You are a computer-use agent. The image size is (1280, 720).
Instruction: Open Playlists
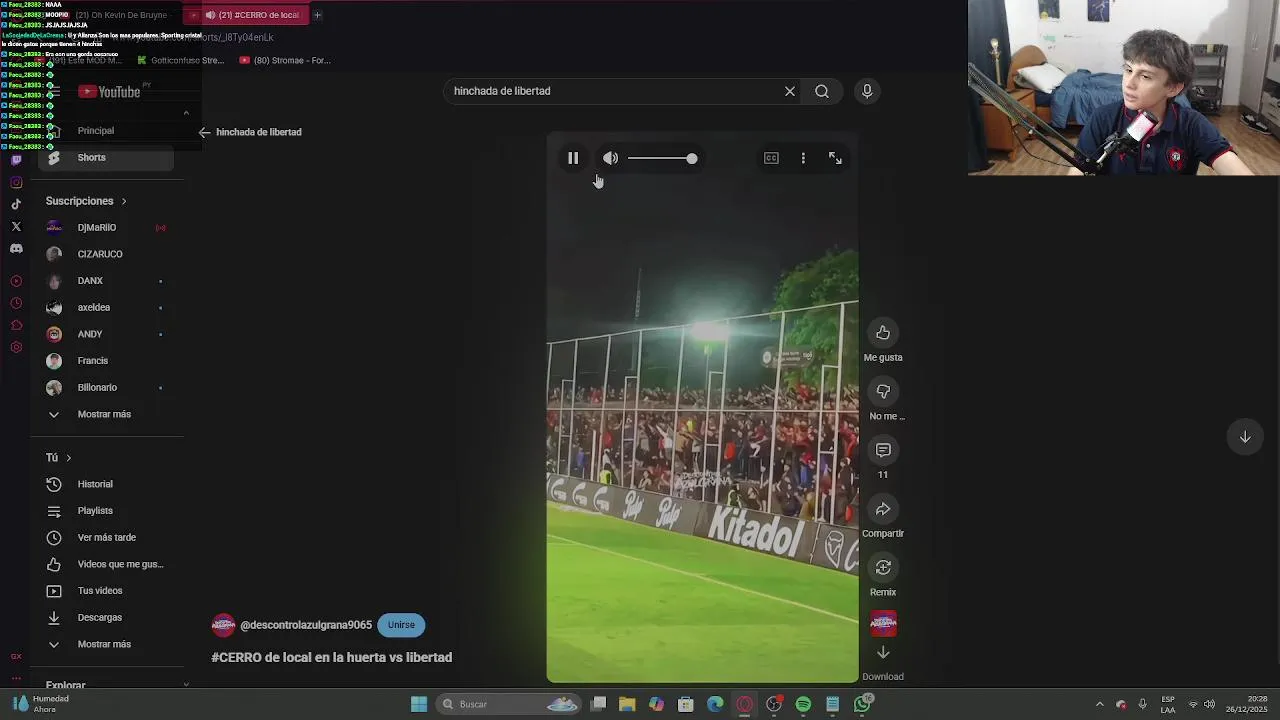tap(106, 511)
